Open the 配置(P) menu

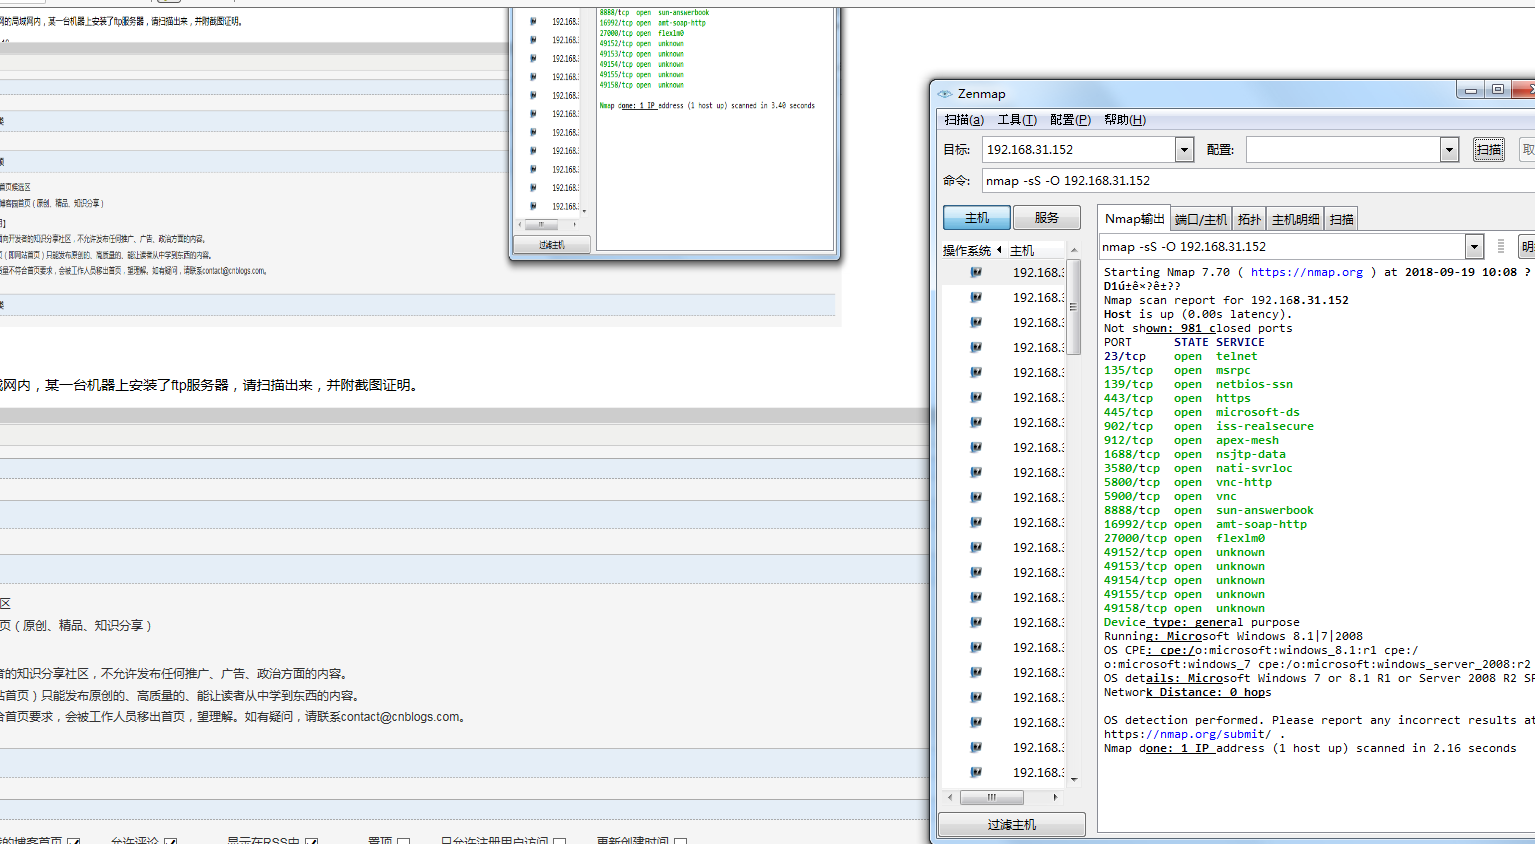point(1070,120)
